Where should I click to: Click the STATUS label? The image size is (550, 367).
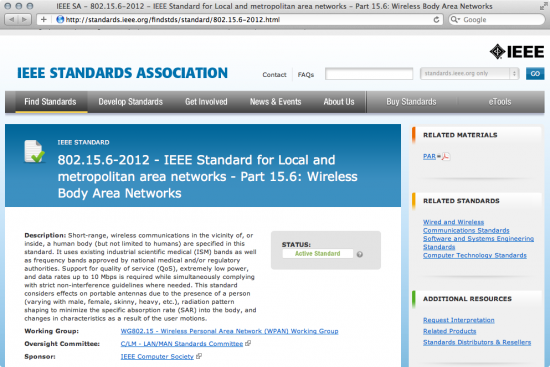[x=296, y=244]
